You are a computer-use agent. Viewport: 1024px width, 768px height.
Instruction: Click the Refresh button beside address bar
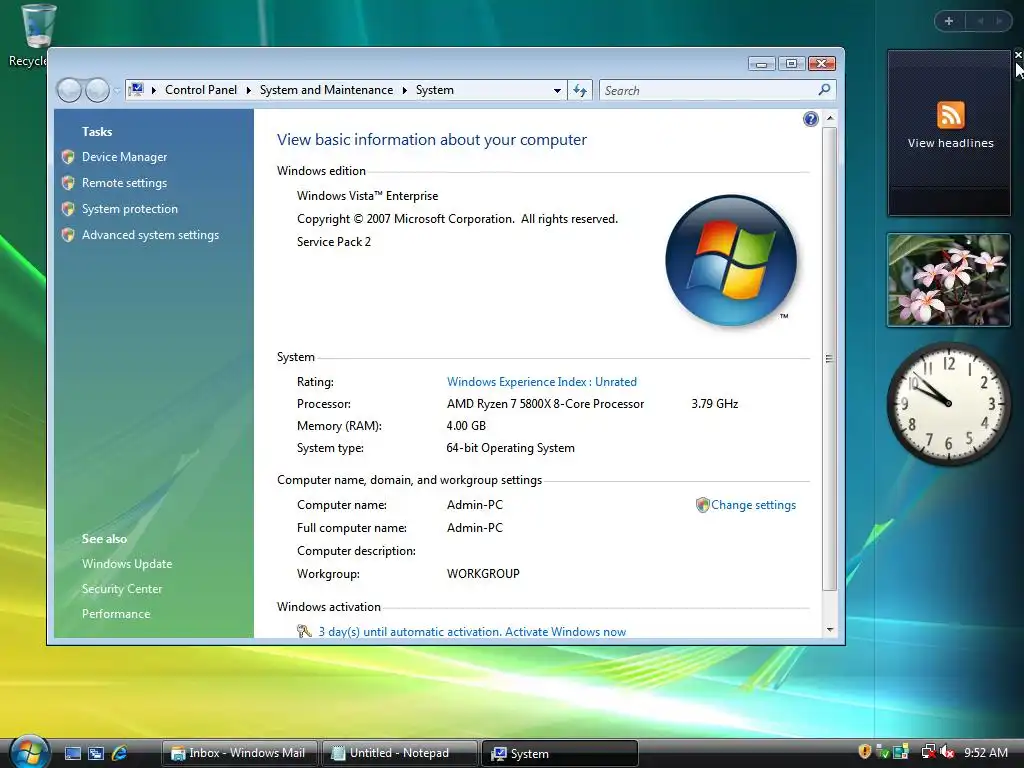coord(580,90)
